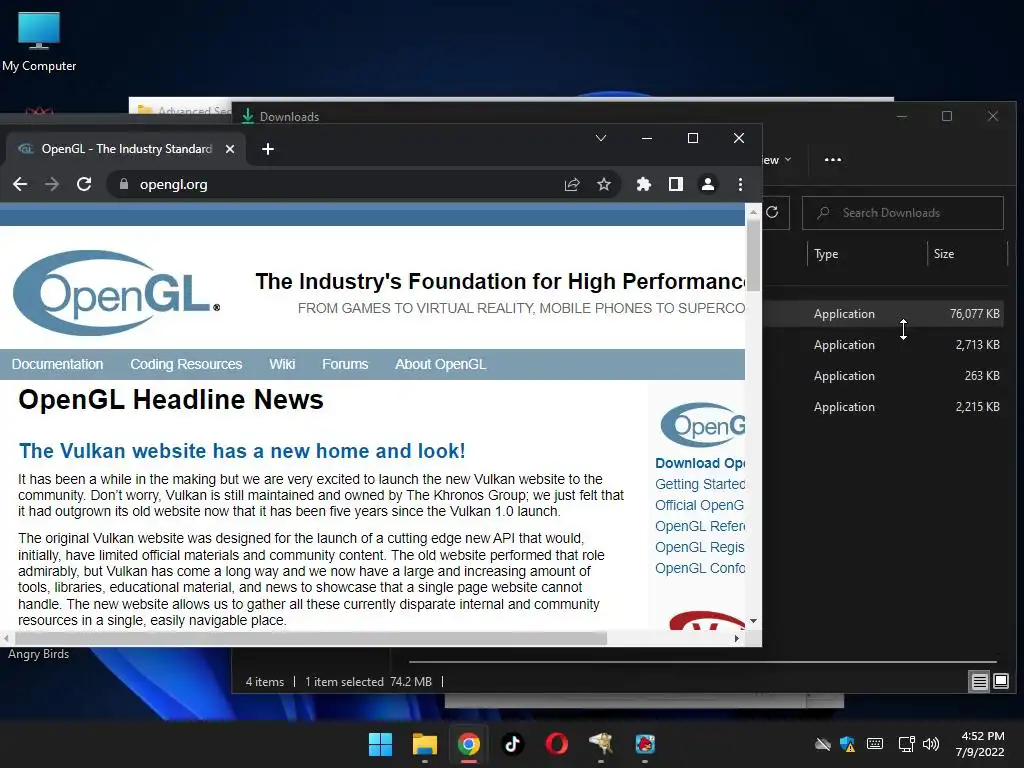Open the Windows Start menu

click(380, 744)
